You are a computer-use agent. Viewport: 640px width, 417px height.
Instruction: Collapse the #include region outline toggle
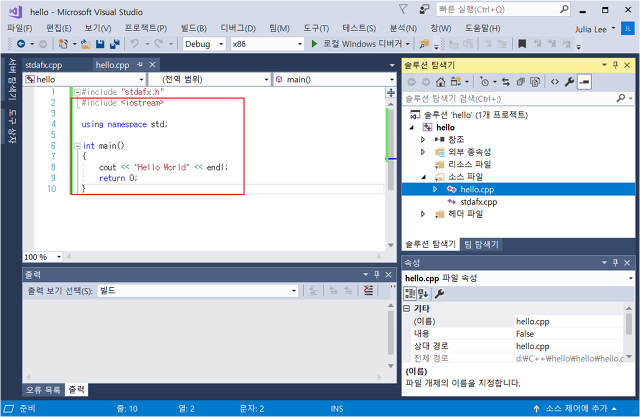(77, 92)
